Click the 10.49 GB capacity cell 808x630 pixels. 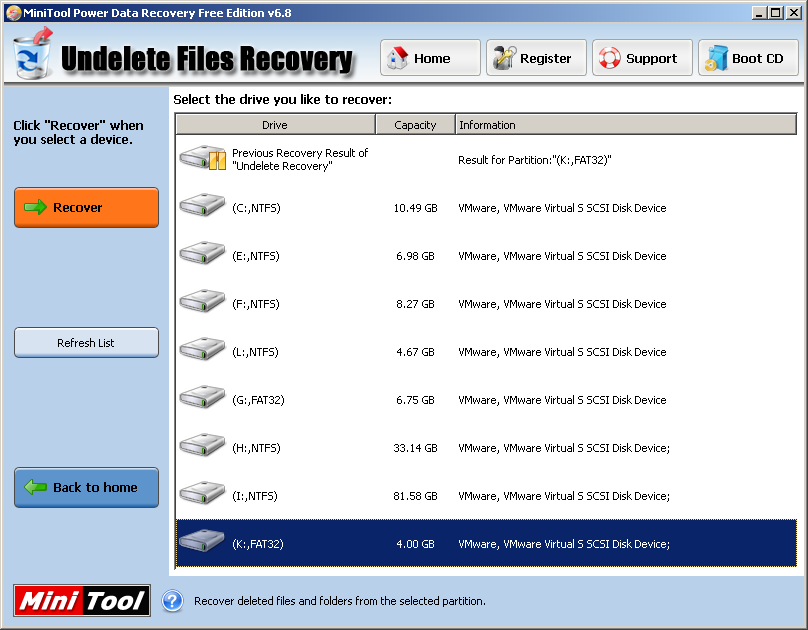(x=415, y=208)
